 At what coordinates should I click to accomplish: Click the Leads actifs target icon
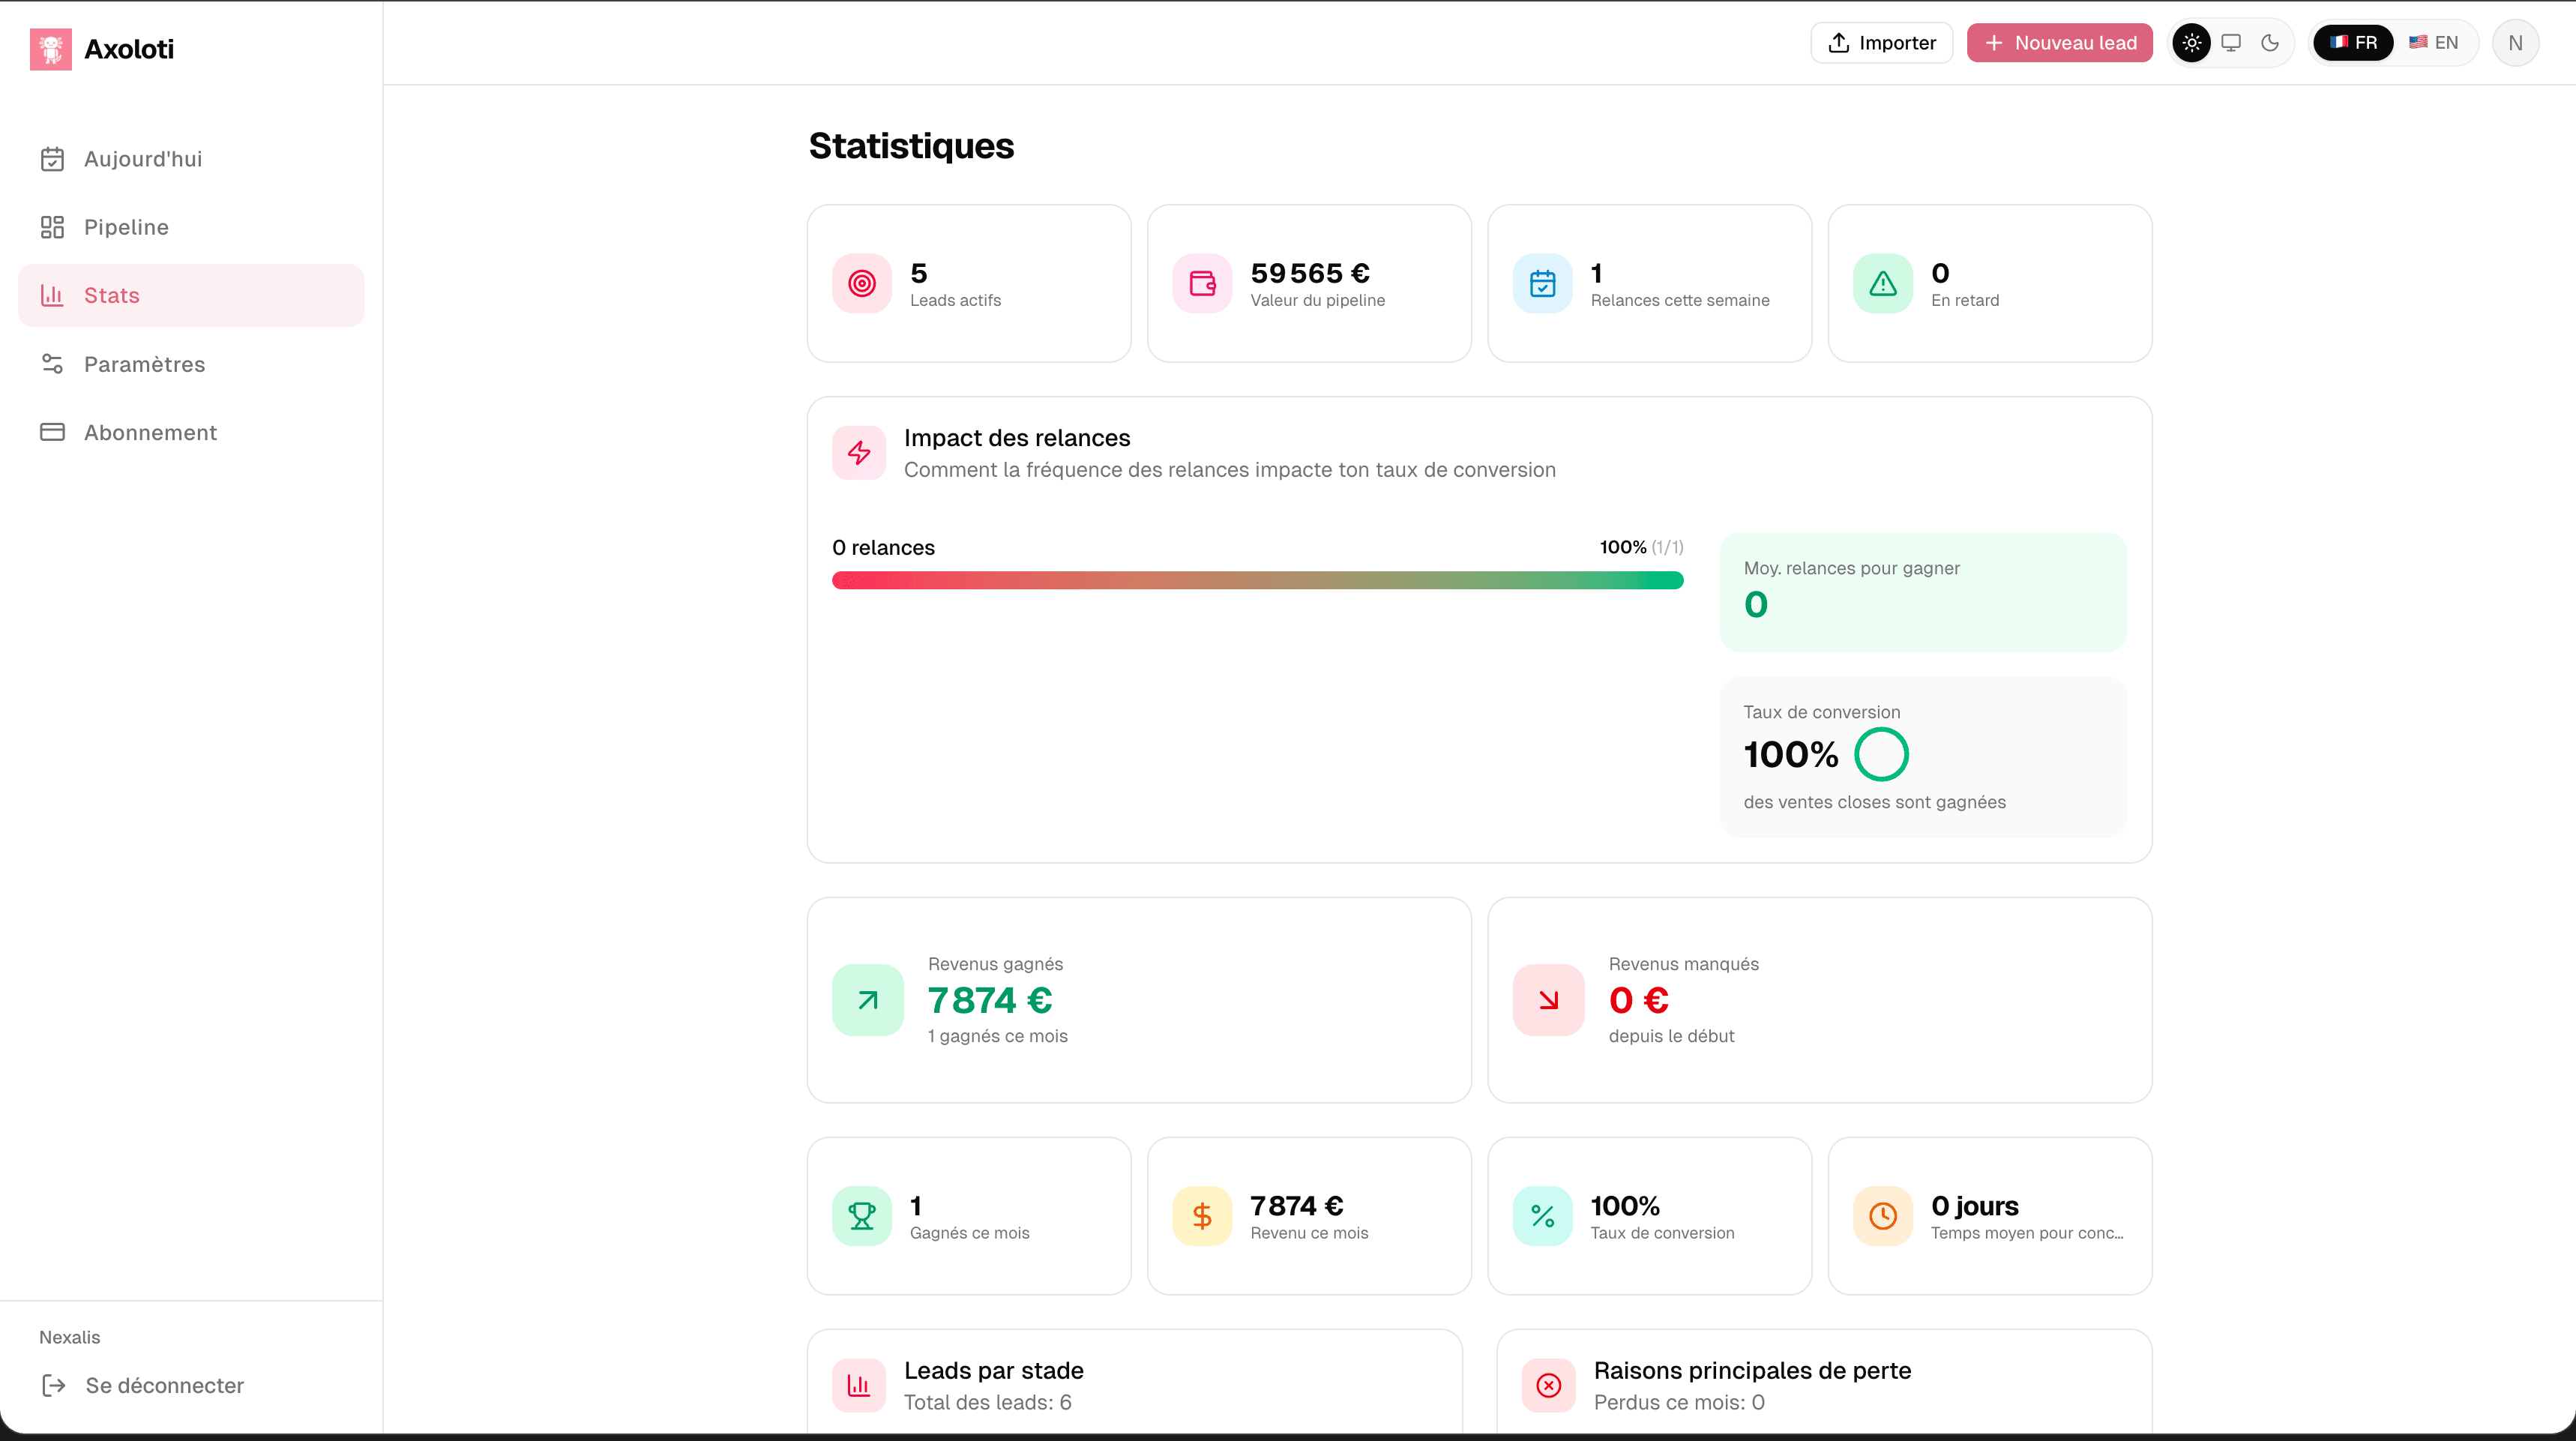click(x=861, y=284)
